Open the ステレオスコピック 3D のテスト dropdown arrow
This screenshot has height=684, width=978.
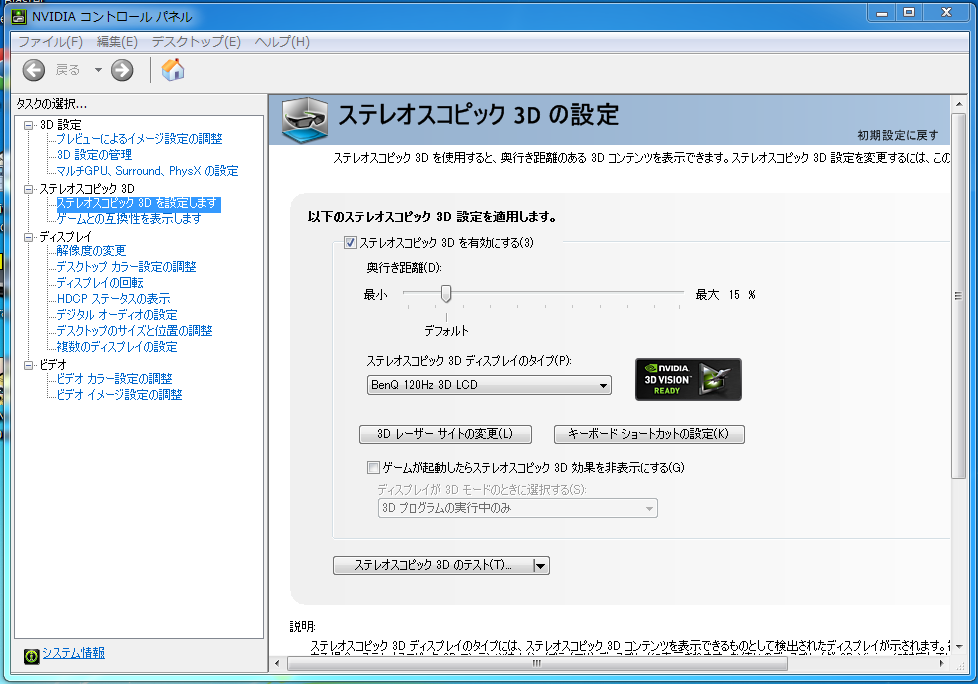pyautogui.click(x=541, y=566)
